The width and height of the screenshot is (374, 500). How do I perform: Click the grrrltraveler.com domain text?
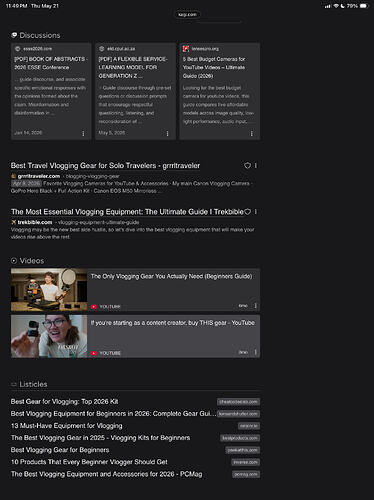click(39, 176)
